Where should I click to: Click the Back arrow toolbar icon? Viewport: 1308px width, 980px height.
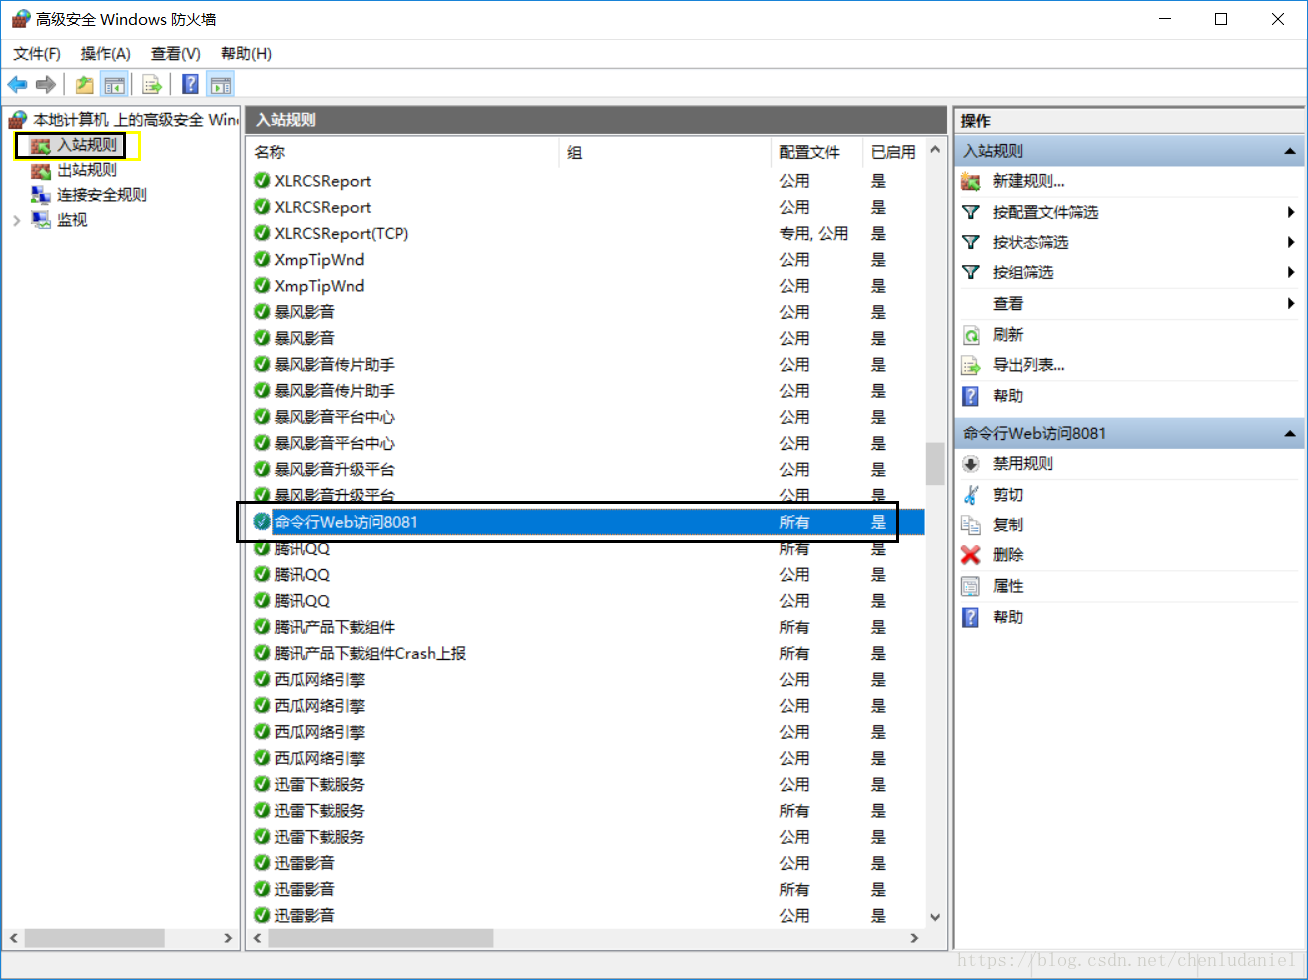[x=17, y=85]
